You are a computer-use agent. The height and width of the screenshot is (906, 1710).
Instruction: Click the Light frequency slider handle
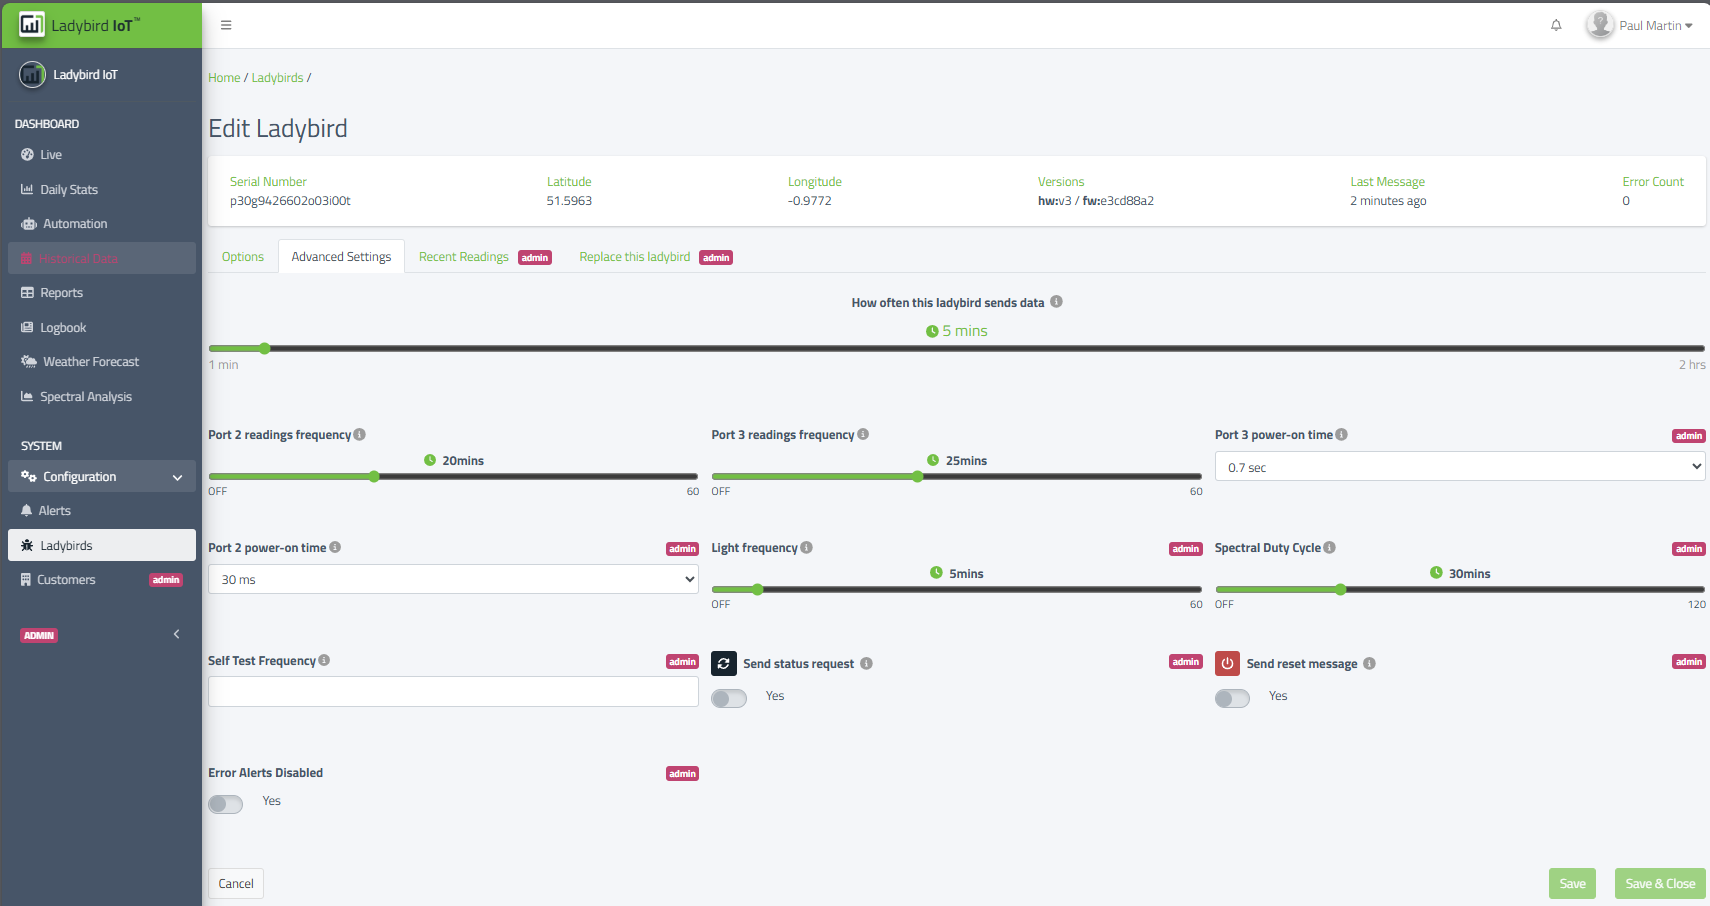[x=758, y=590]
